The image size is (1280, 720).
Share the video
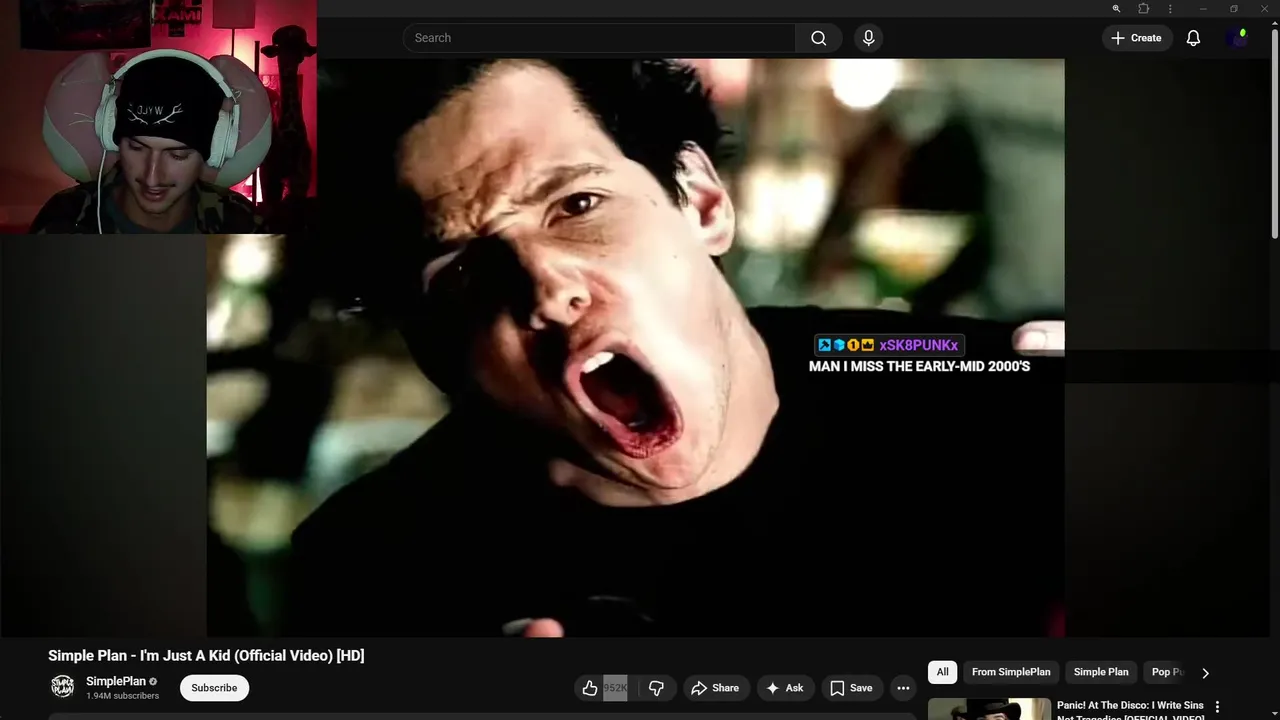pos(716,688)
